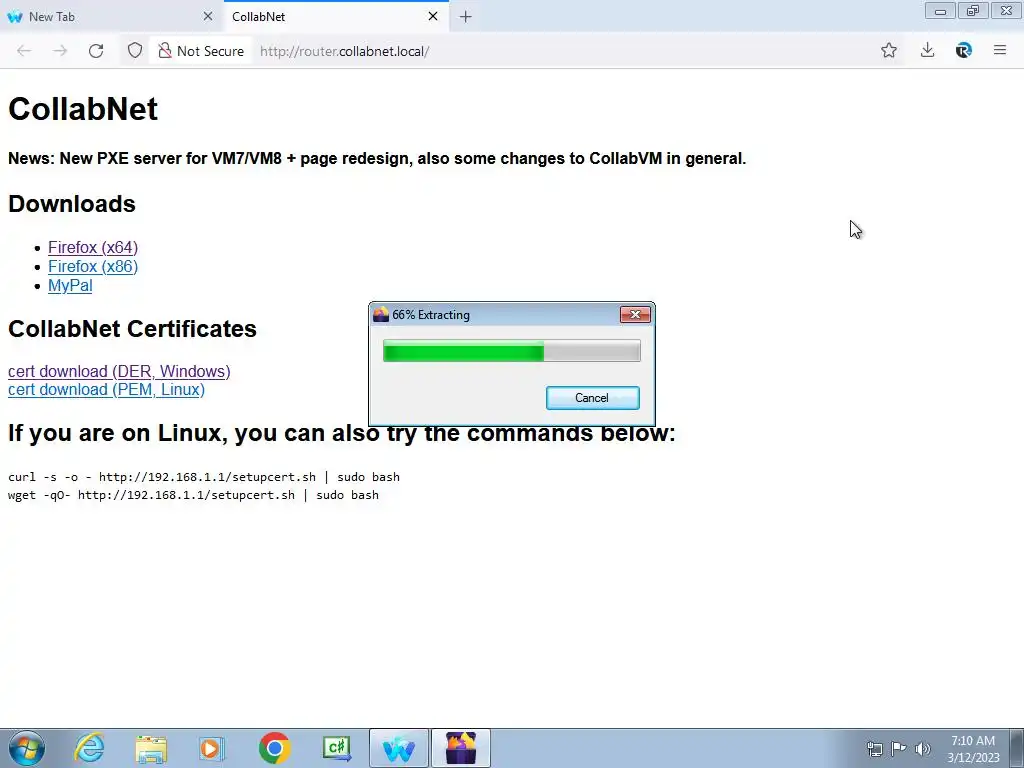Click the curl setupcert.sh command line
Image resolution: width=1024 pixels, height=768 pixels.
pyautogui.click(x=204, y=477)
